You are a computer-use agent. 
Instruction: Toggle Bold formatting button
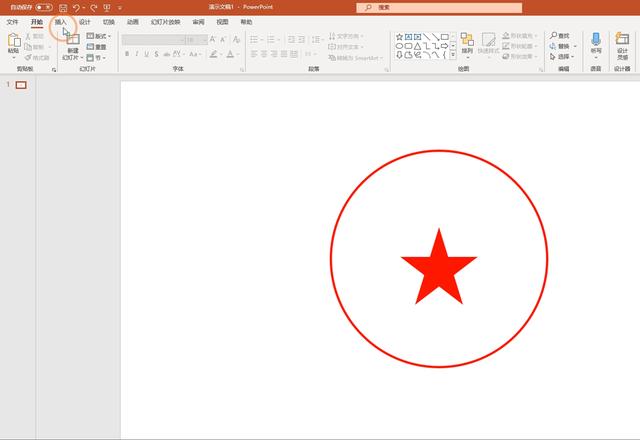click(127, 54)
